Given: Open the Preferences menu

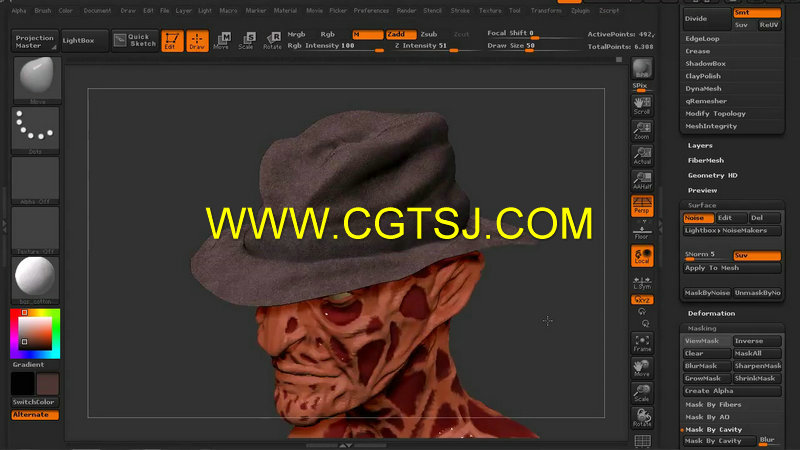Looking at the screenshot, I should pos(371,10).
